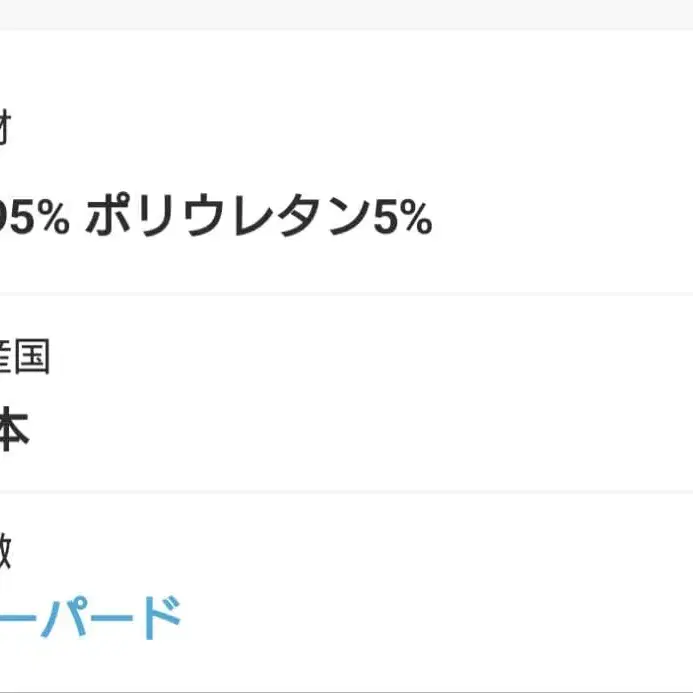Click the 95% value in material row
The width and height of the screenshot is (693, 693).
point(35,219)
